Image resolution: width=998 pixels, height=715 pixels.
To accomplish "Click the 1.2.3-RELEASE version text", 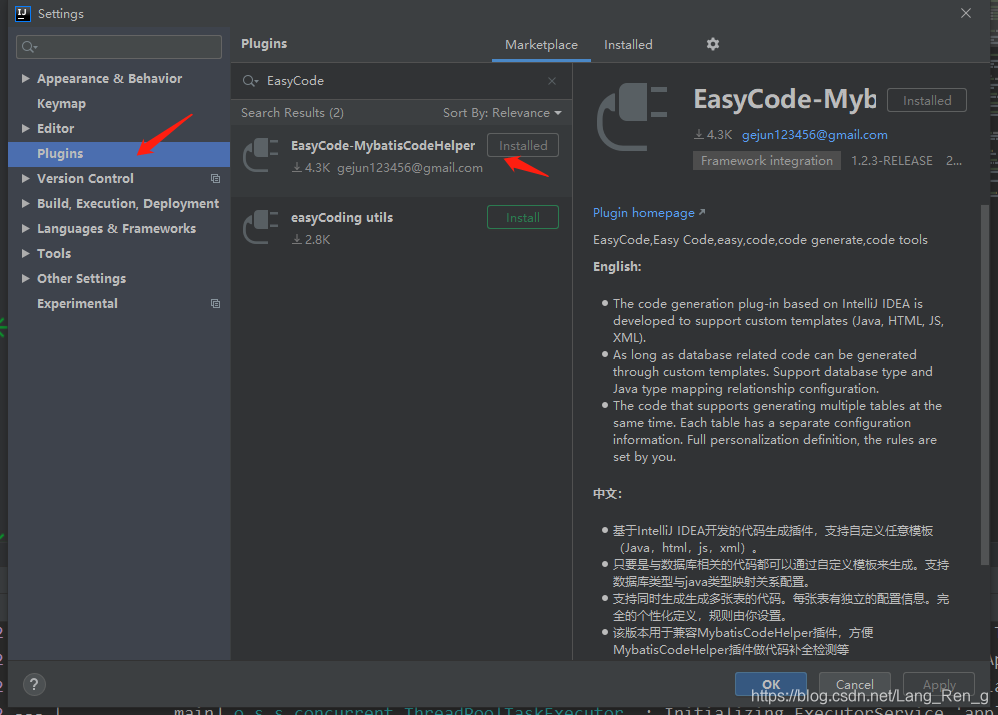I will (x=892, y=160).
